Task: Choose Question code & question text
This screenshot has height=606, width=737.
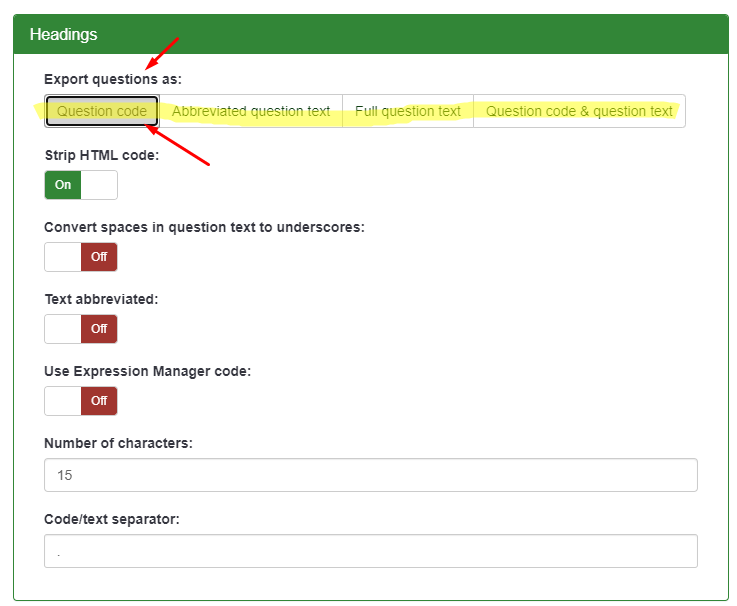Action: pos(579,111)
